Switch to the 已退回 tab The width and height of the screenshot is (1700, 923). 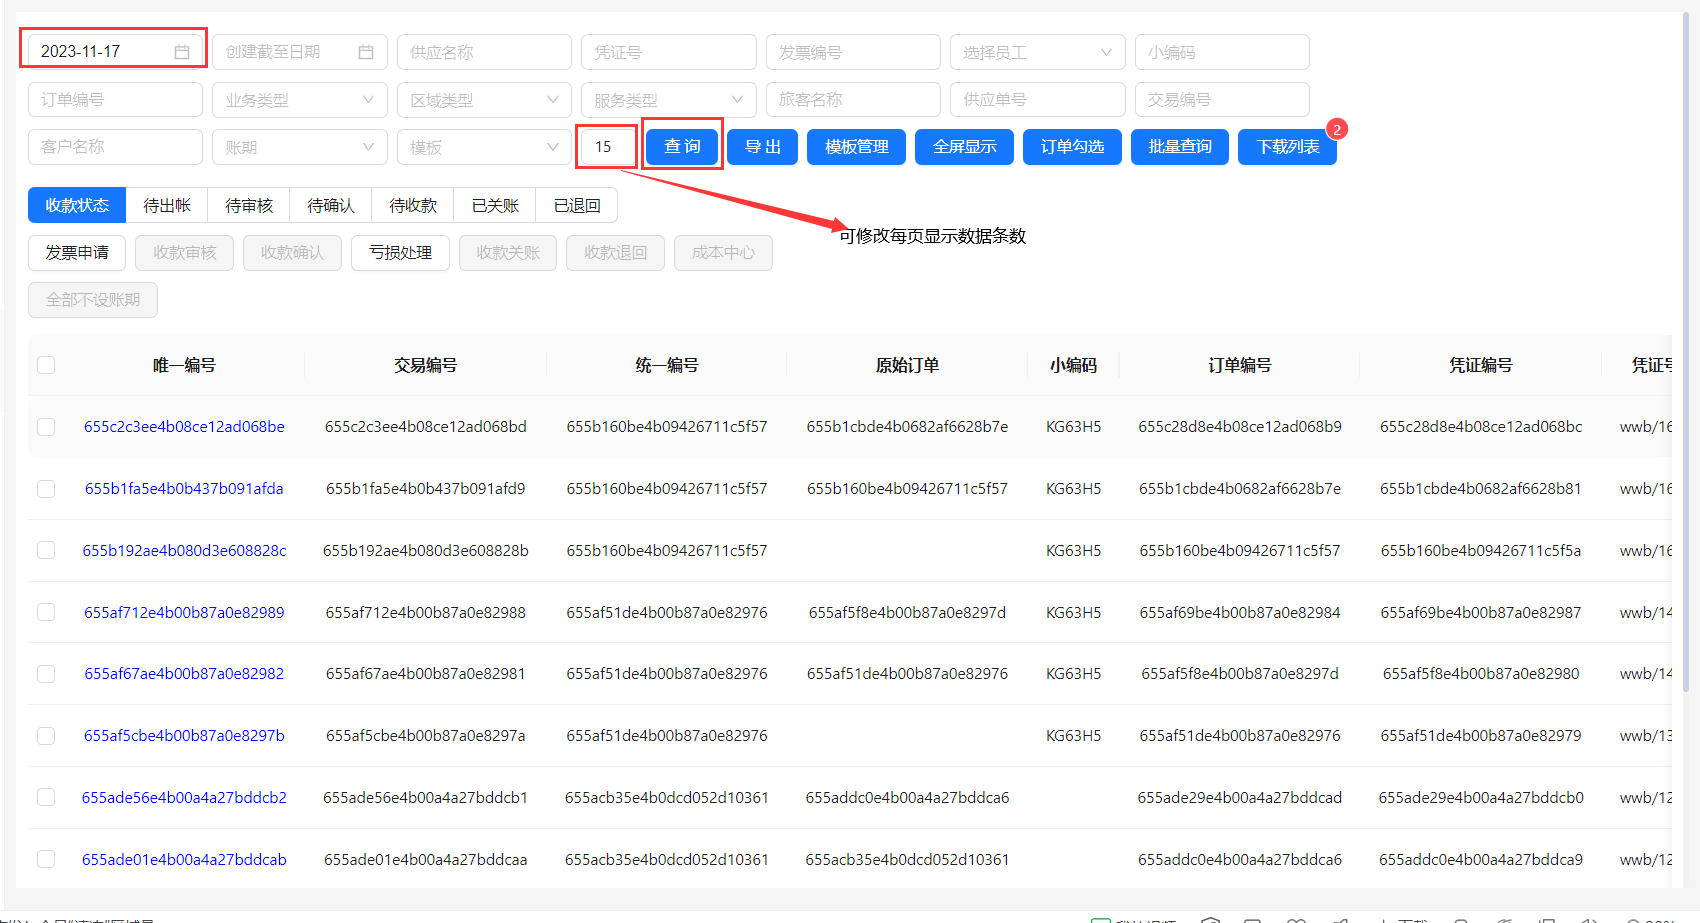coord(577,205)
